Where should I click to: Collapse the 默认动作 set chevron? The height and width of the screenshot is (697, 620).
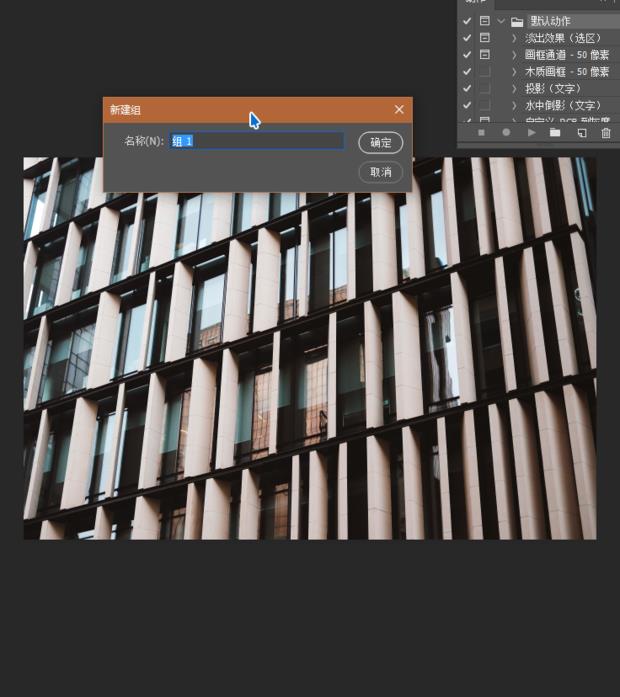pyautogui.click(x=501, y=21)
